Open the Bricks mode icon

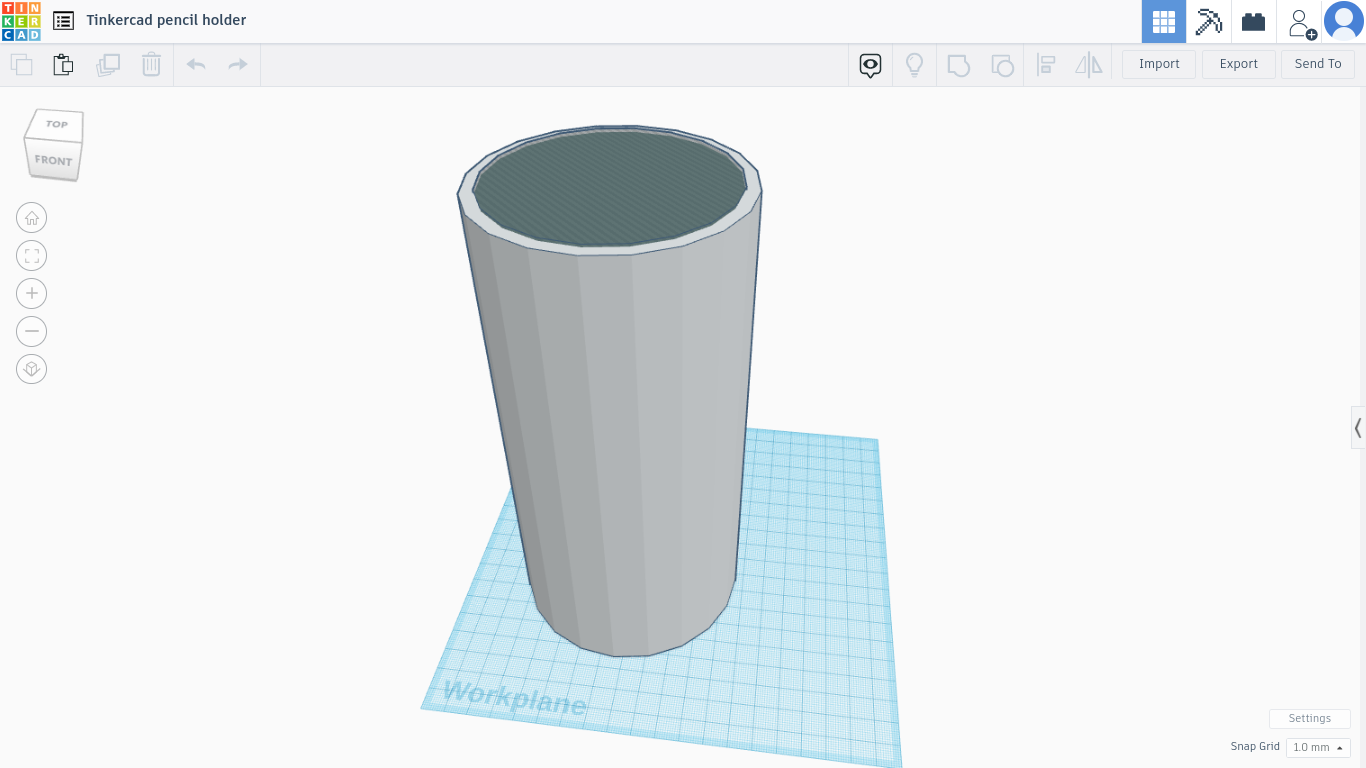coord(1253,21)
